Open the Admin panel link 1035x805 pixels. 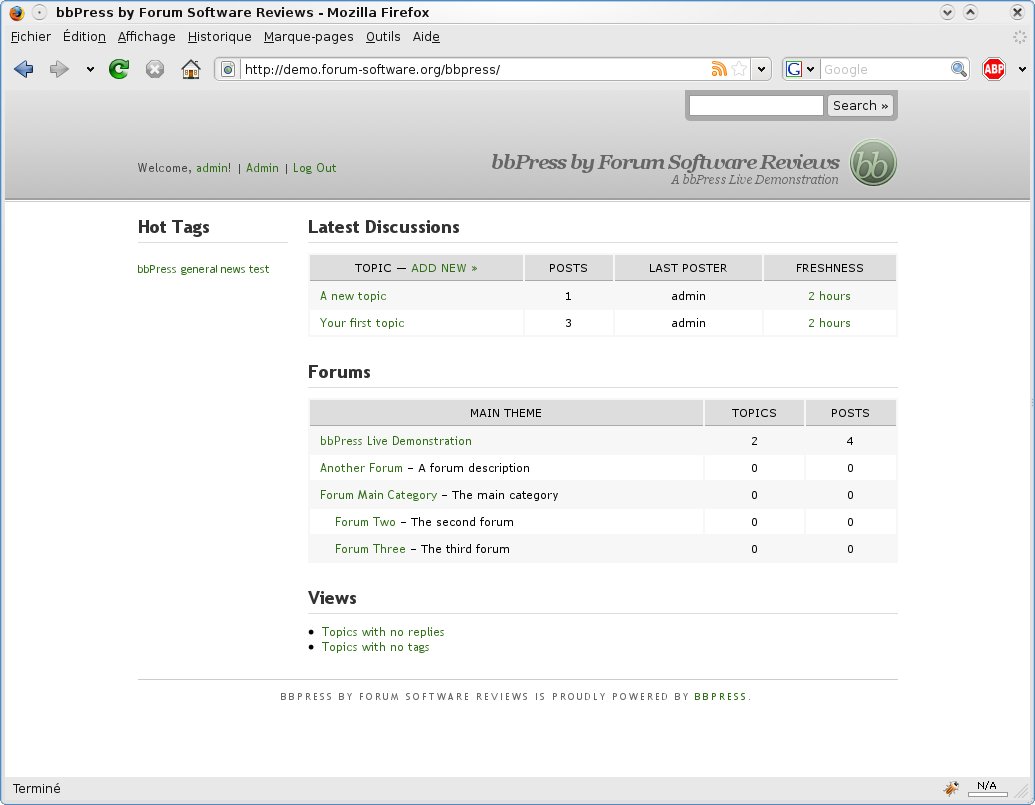click(x=262, y=168)
